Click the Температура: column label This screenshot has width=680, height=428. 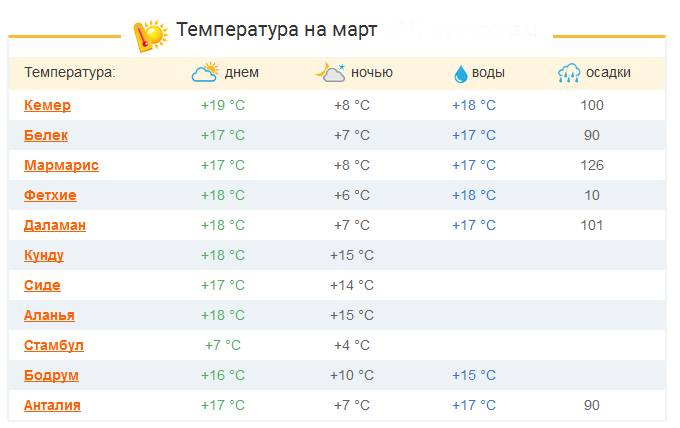pos(70,72)
